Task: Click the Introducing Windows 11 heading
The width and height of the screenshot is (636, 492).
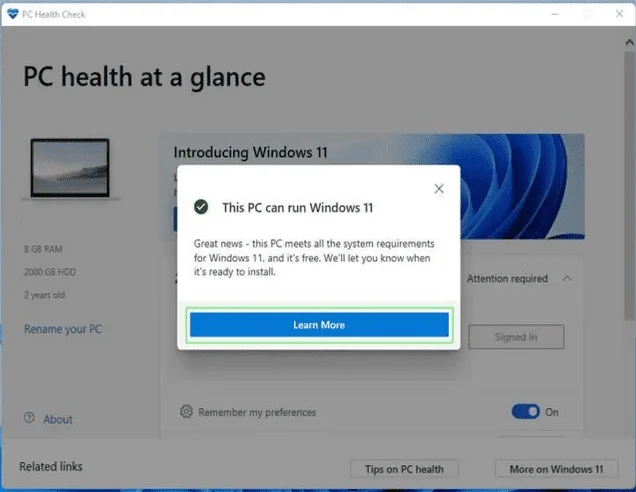Action: pyautogui.click(x=250, y=153)
